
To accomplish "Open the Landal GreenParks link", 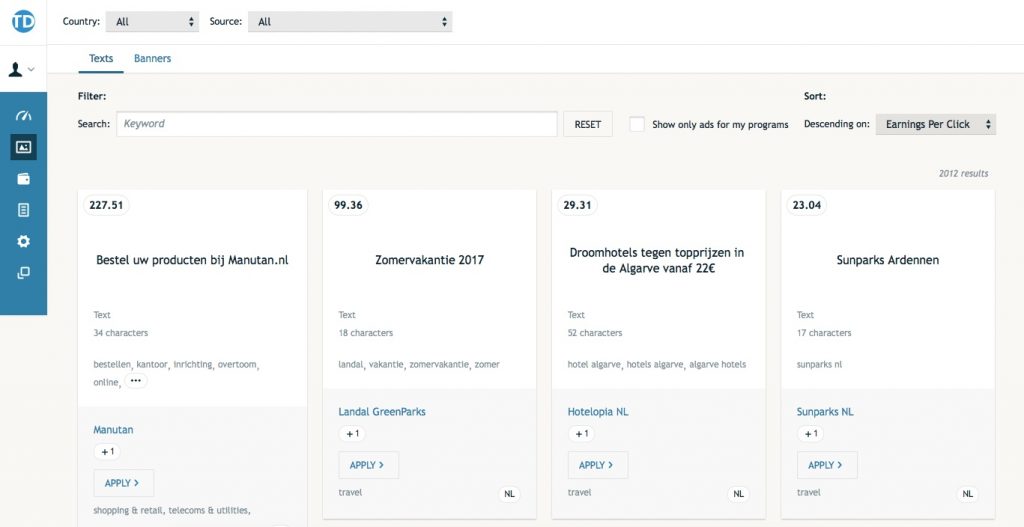I will [x=382, y=412].
